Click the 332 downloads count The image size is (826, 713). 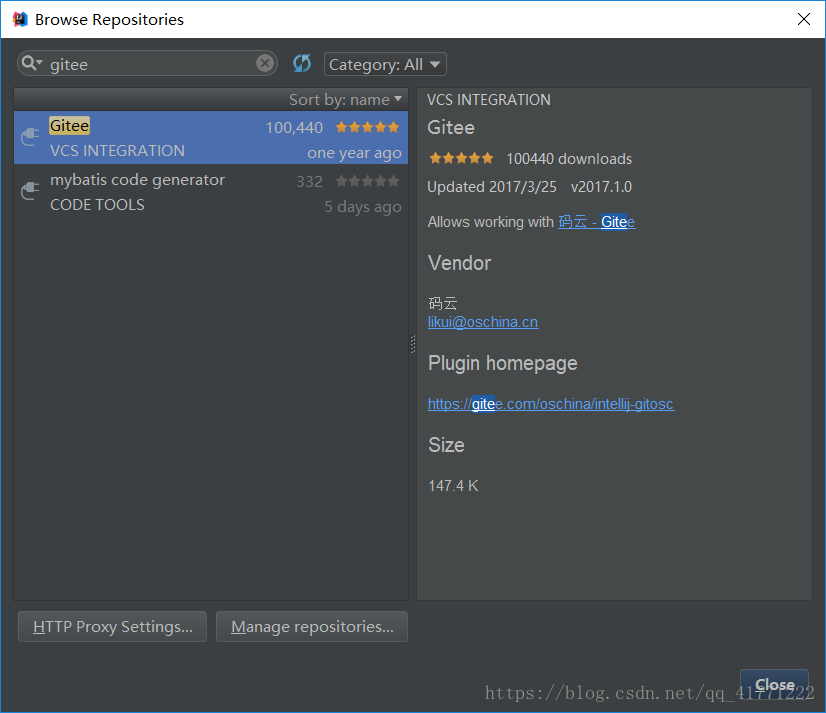(309, 182)
